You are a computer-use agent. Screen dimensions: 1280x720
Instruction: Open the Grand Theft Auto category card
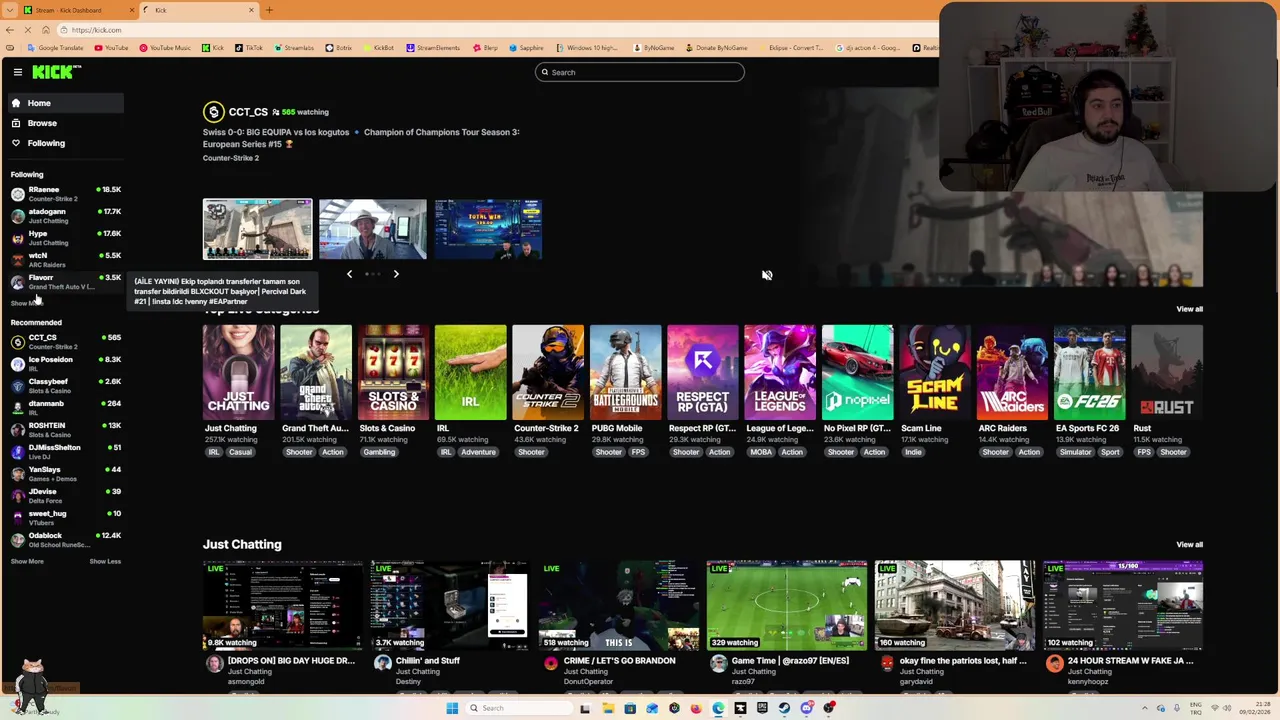pos(316,372)
